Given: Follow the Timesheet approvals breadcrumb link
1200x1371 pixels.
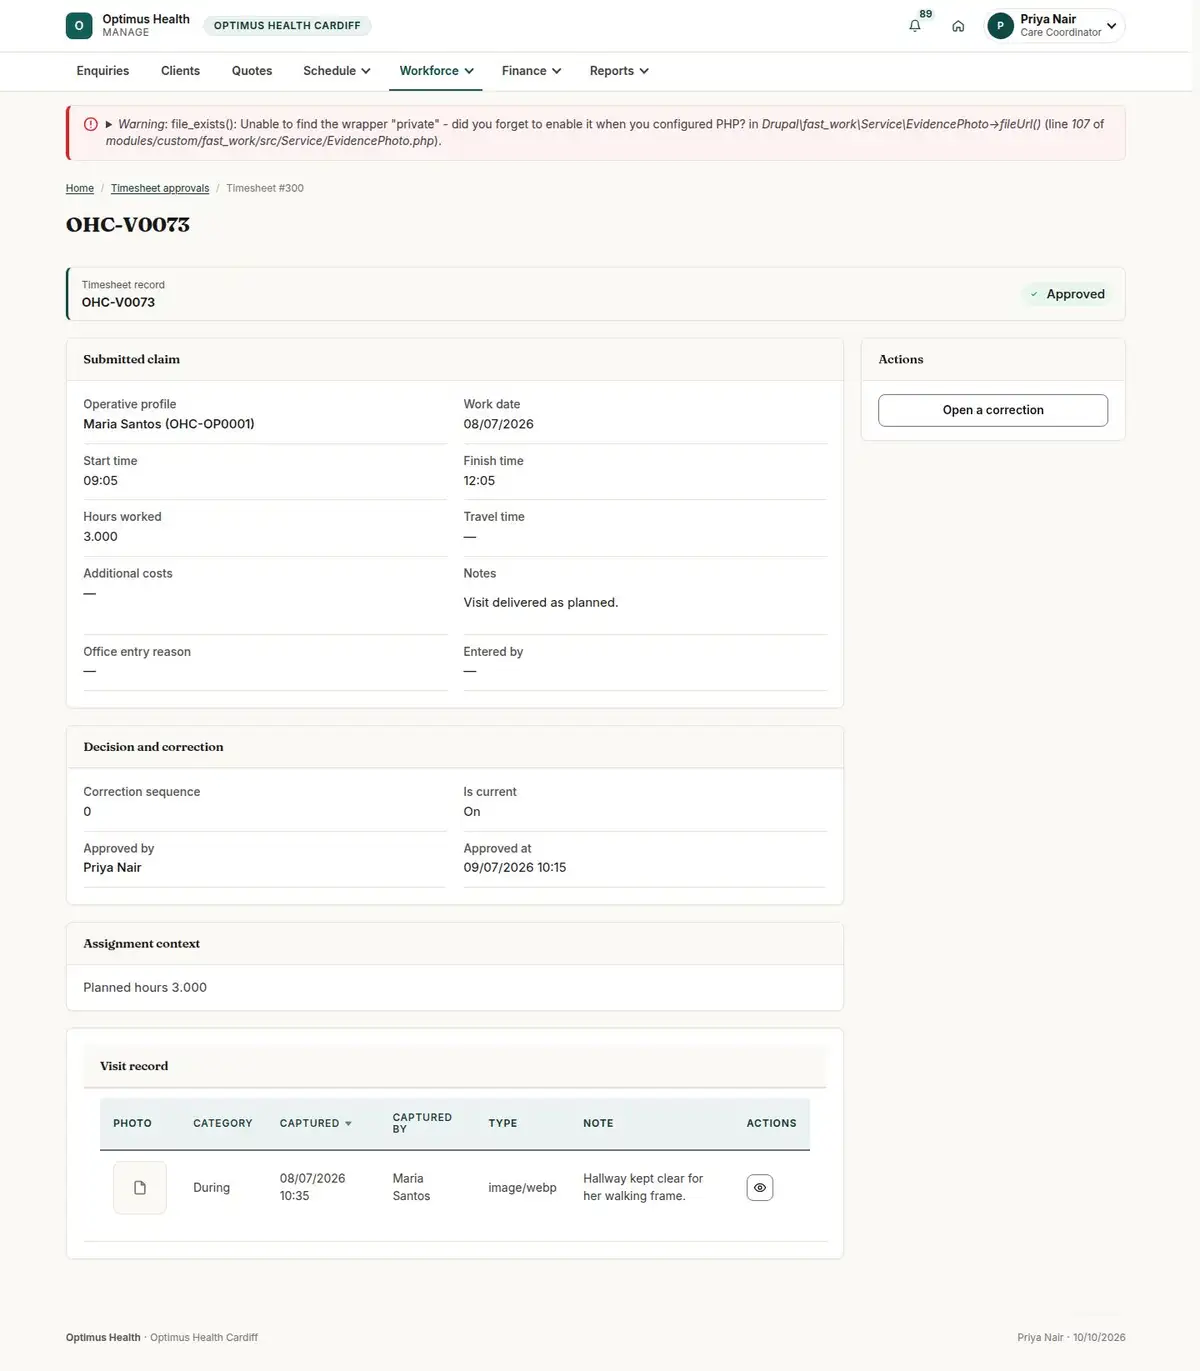Looking at the screenshot, I should pyautogui.click(x=160, y=188).
